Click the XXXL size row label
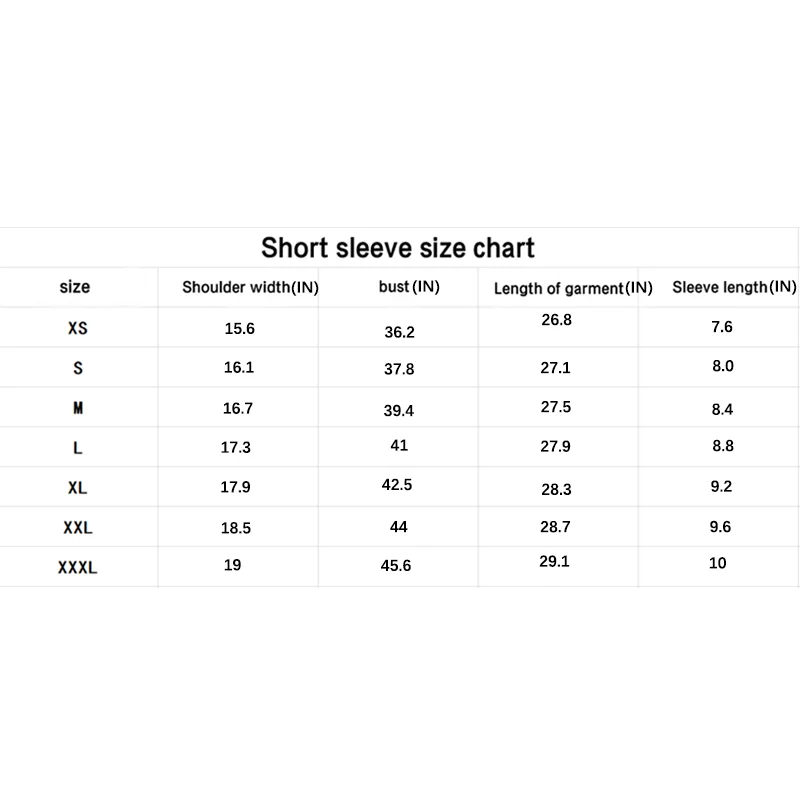This screenshot has width=800, height=800. tap(78, 568)
